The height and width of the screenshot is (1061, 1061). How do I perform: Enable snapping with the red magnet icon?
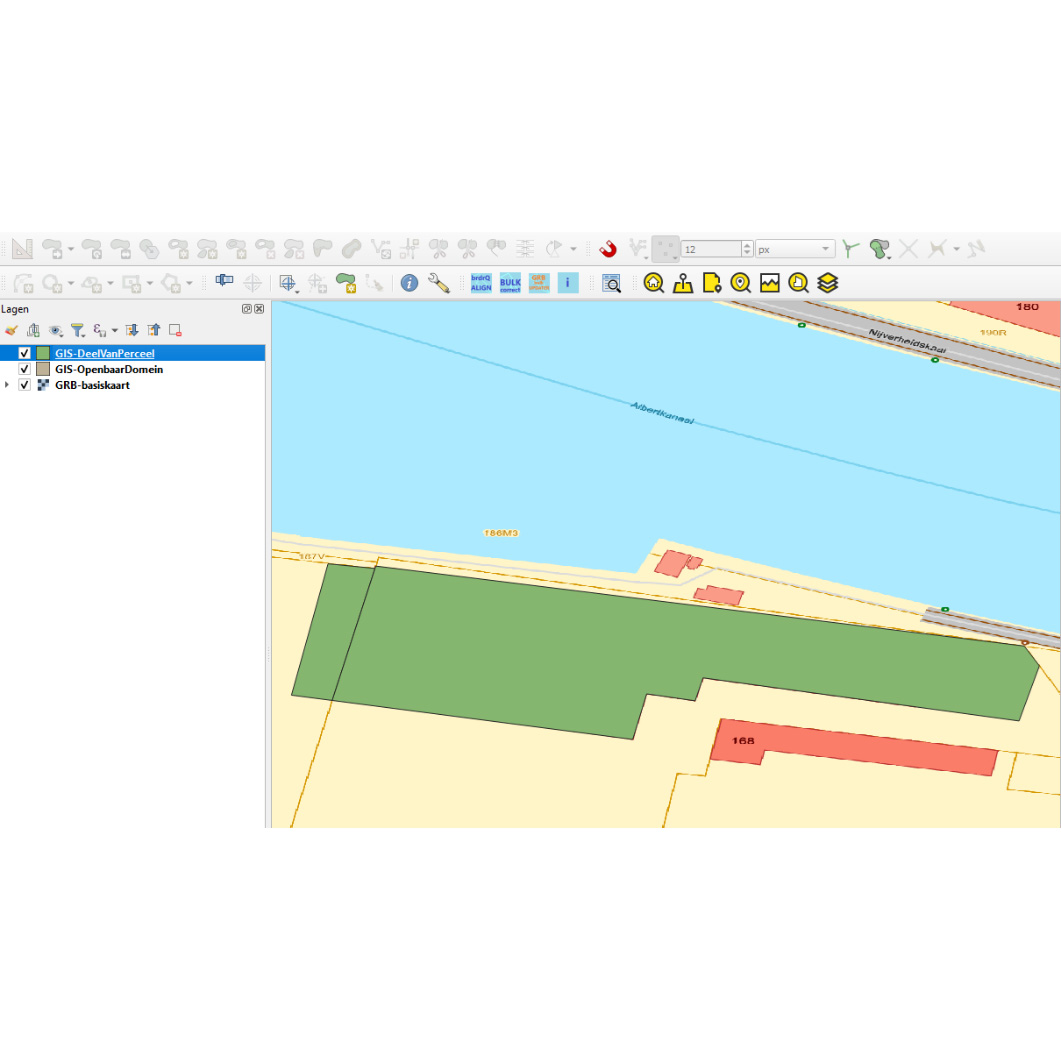point(608,249)
